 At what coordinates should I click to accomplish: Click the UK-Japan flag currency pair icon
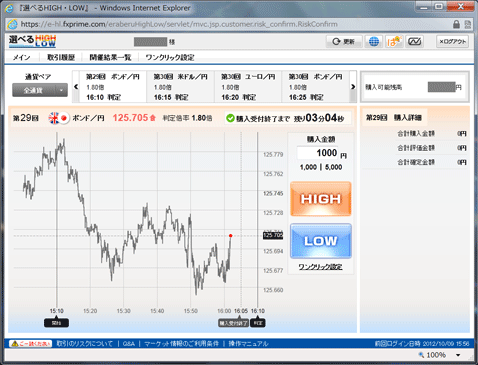(x=59, y=118)
